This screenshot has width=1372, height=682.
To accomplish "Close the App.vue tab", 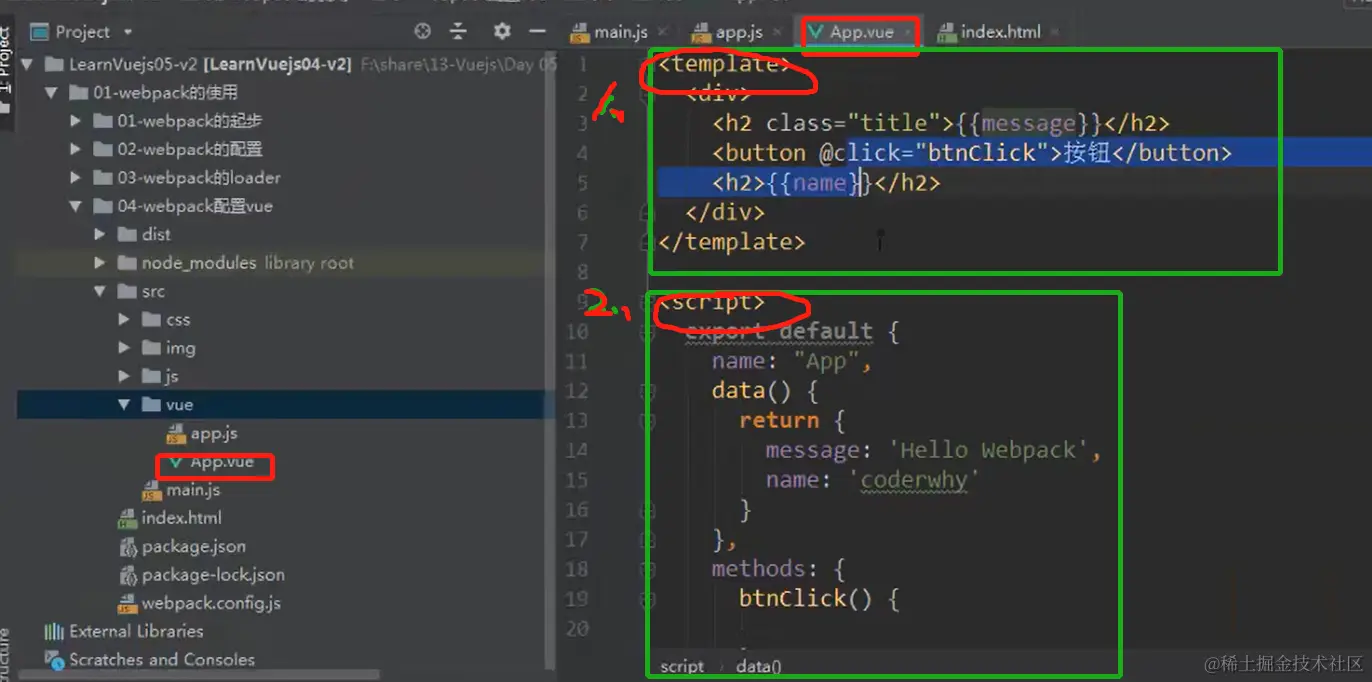I will click(908, 33).
